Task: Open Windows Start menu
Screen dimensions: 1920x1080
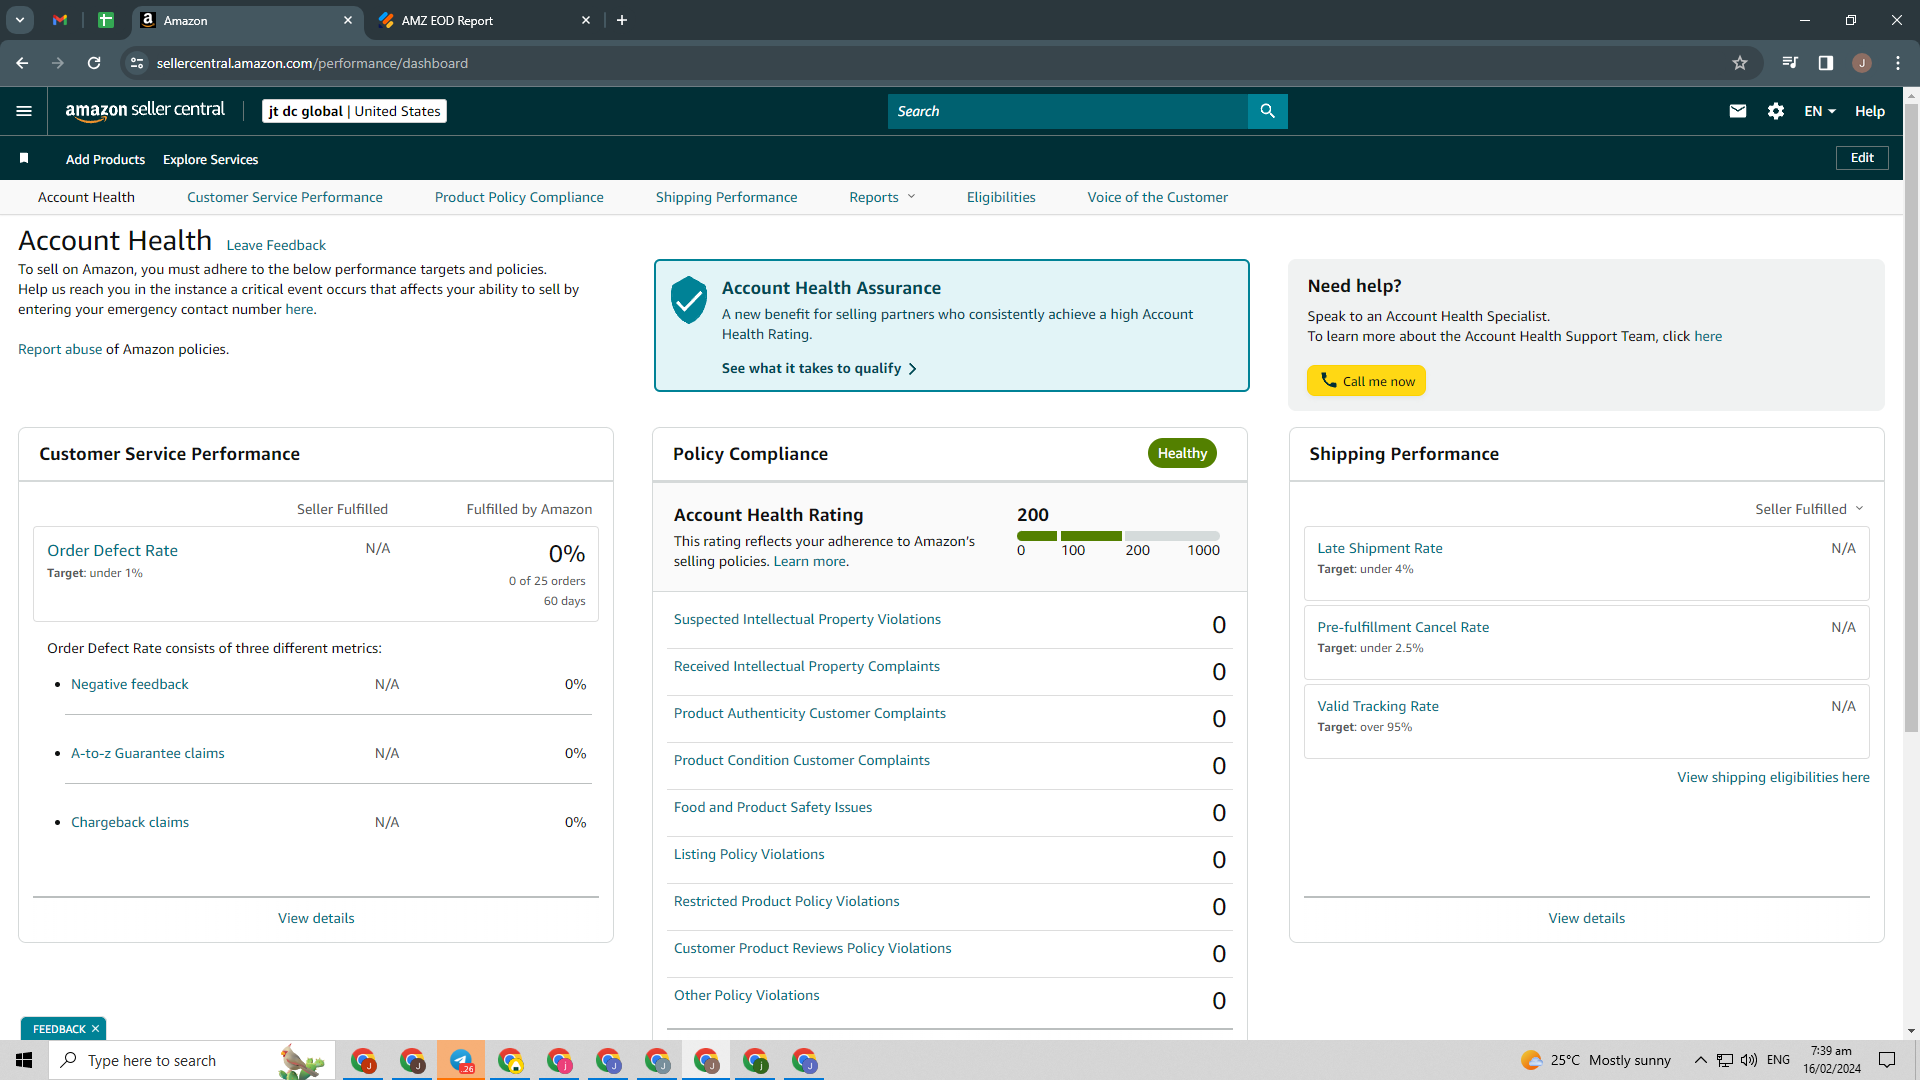Action: point(24,1060)
